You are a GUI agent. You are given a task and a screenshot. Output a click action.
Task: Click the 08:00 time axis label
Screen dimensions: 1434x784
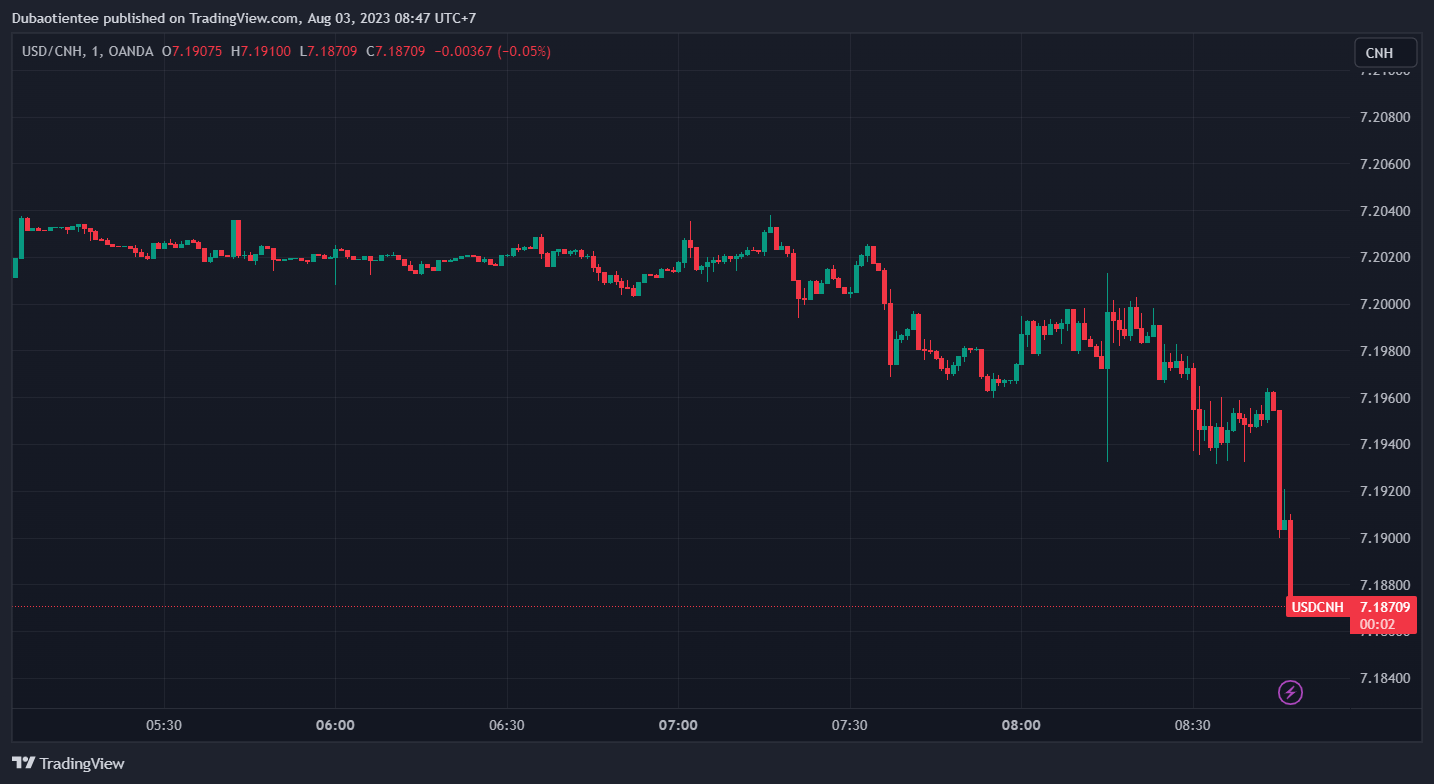tap(1021, 725)
